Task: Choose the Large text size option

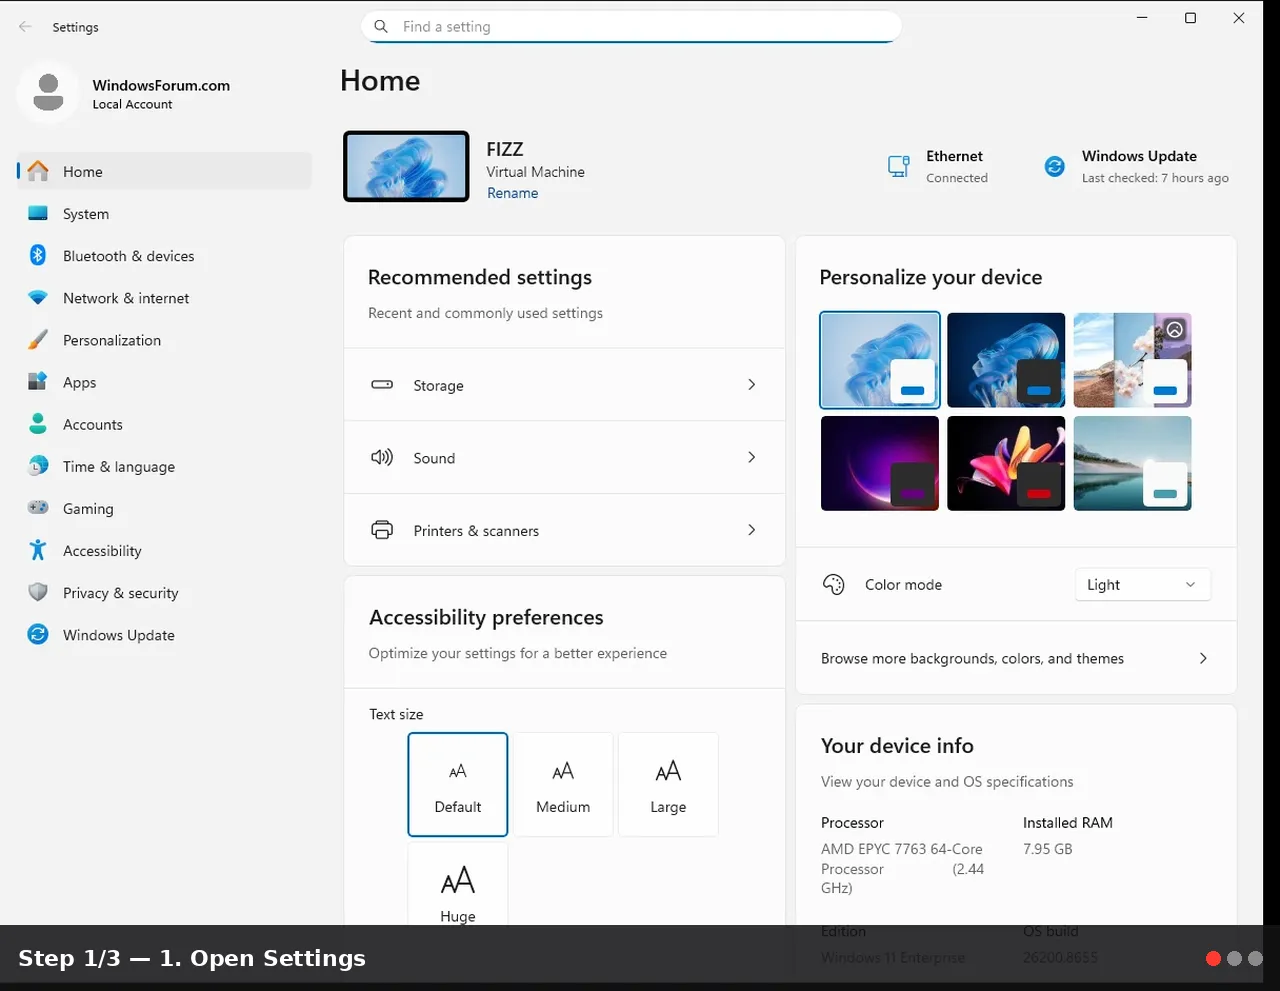Action: point(668,784)
